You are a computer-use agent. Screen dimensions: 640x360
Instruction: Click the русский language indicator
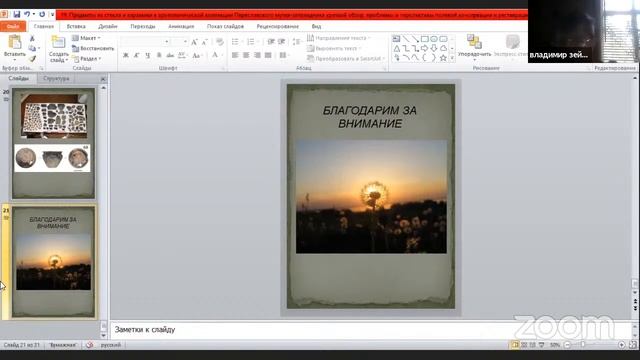111,345
